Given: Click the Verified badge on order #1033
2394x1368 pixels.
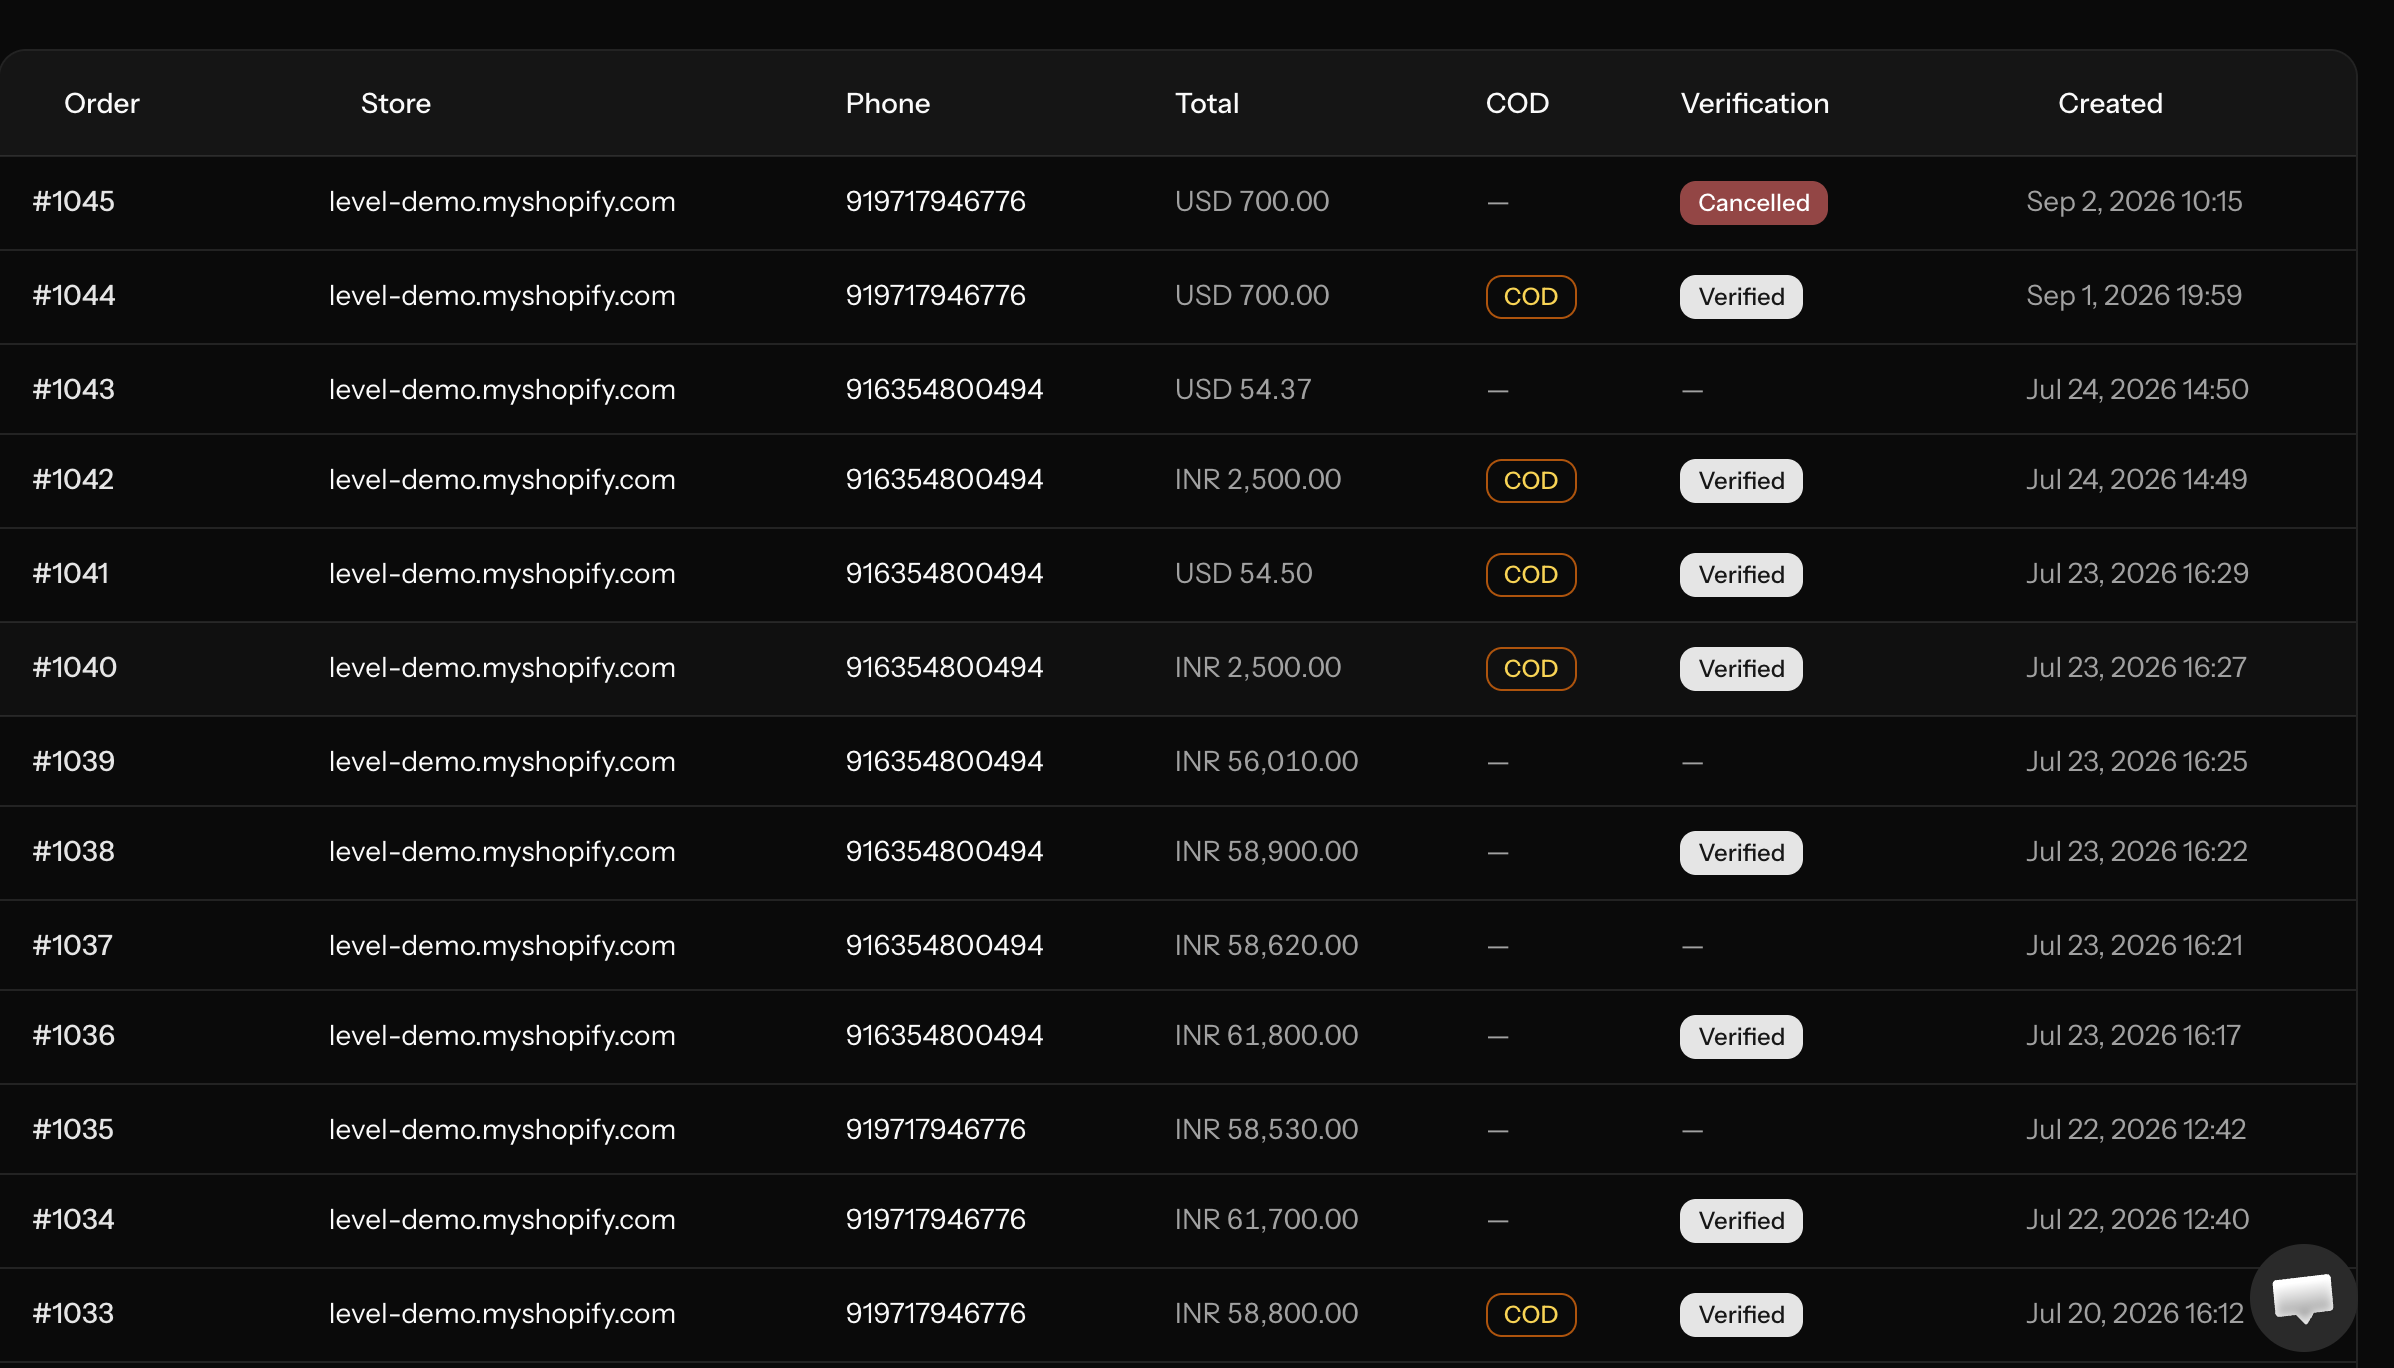Looking at the screenshot, I should [x=1741, y=1315].
